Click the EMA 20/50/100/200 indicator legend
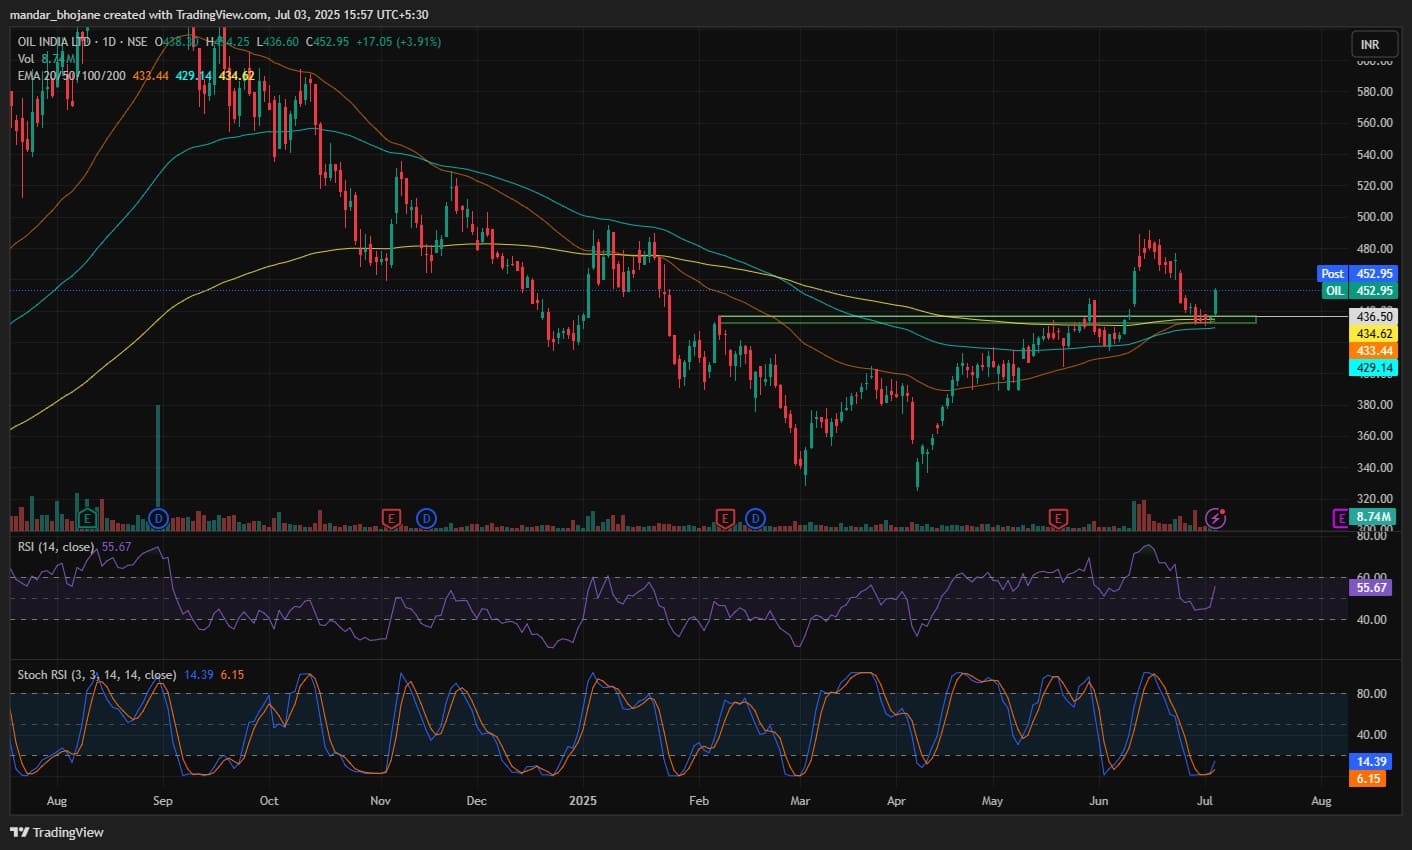The height and width of the screenshot is (850, 1412). 72,76
